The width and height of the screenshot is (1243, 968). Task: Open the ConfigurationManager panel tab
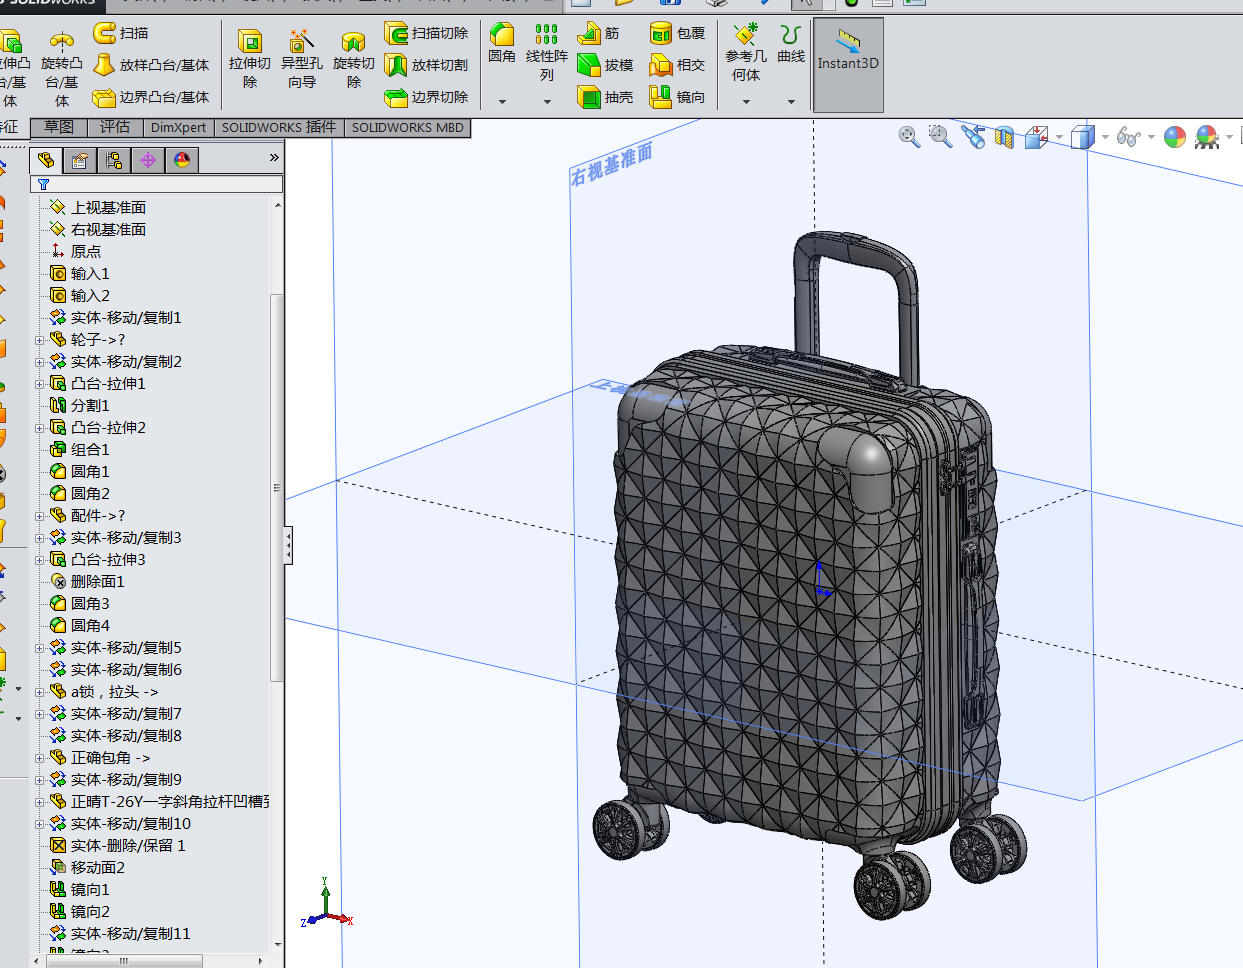click(114, 160)
